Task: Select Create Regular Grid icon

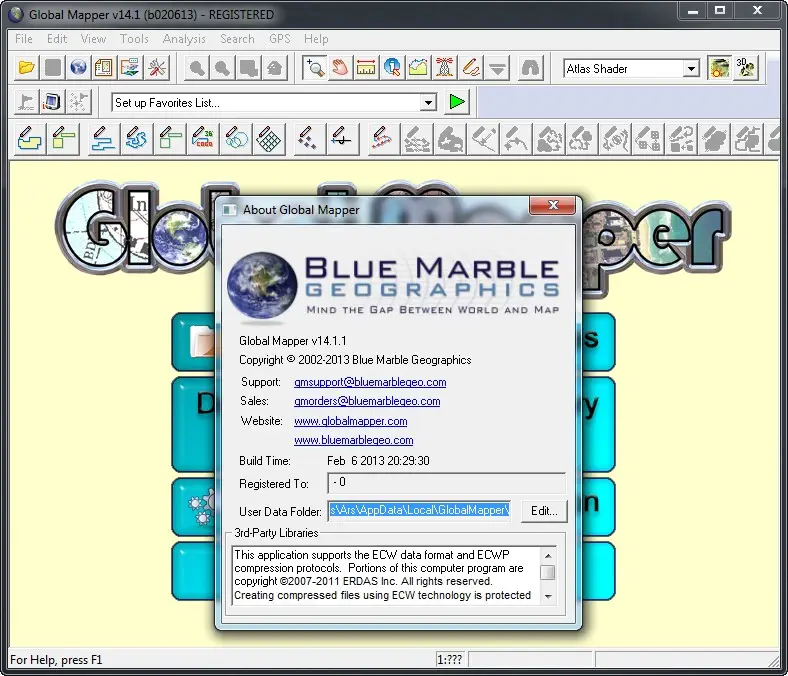Action: 269,138
